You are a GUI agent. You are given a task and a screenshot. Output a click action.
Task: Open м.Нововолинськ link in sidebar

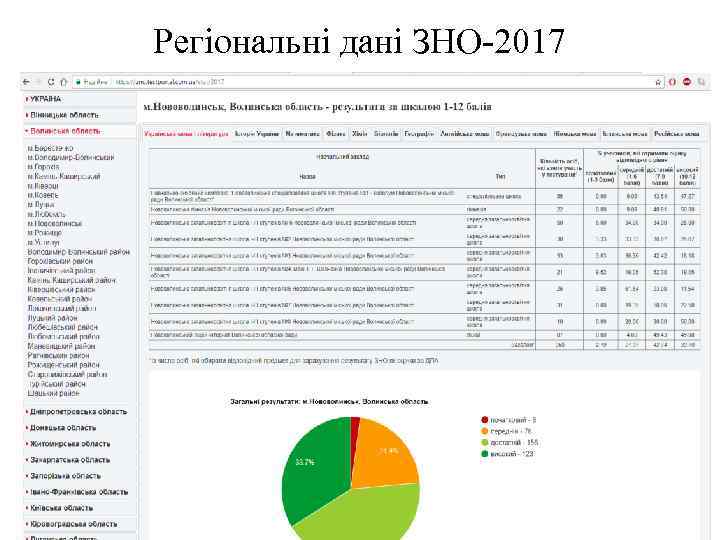(55, 224)
